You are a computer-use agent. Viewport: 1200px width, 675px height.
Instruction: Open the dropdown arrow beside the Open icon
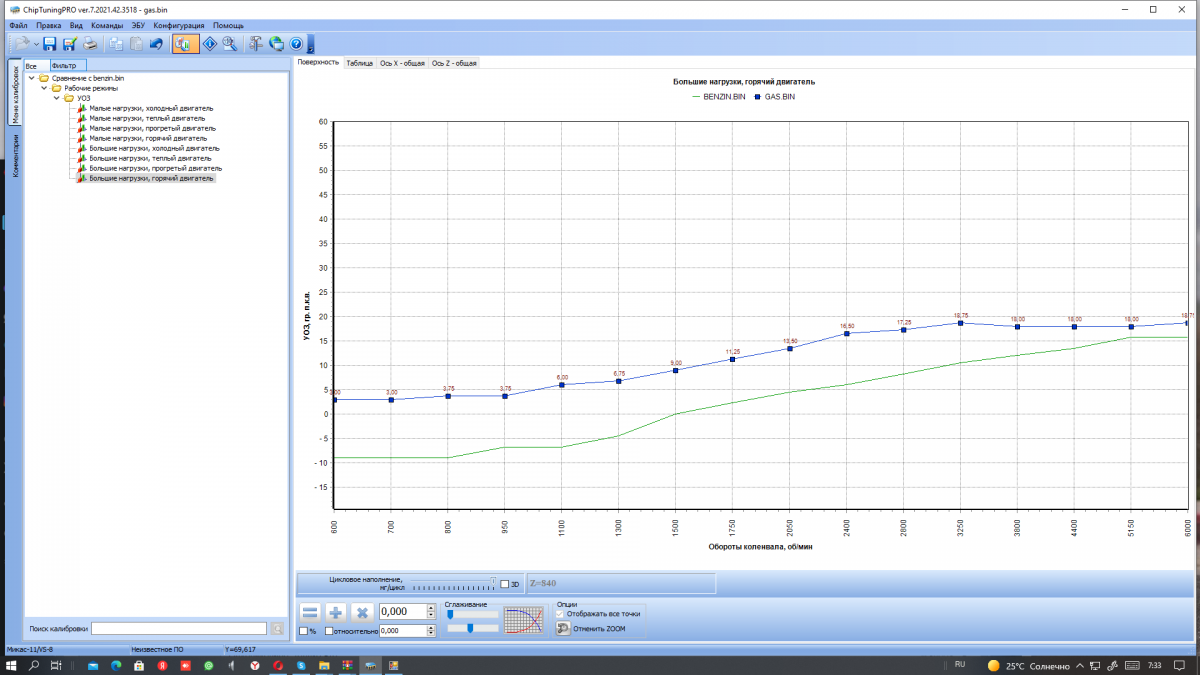point(36,44)
